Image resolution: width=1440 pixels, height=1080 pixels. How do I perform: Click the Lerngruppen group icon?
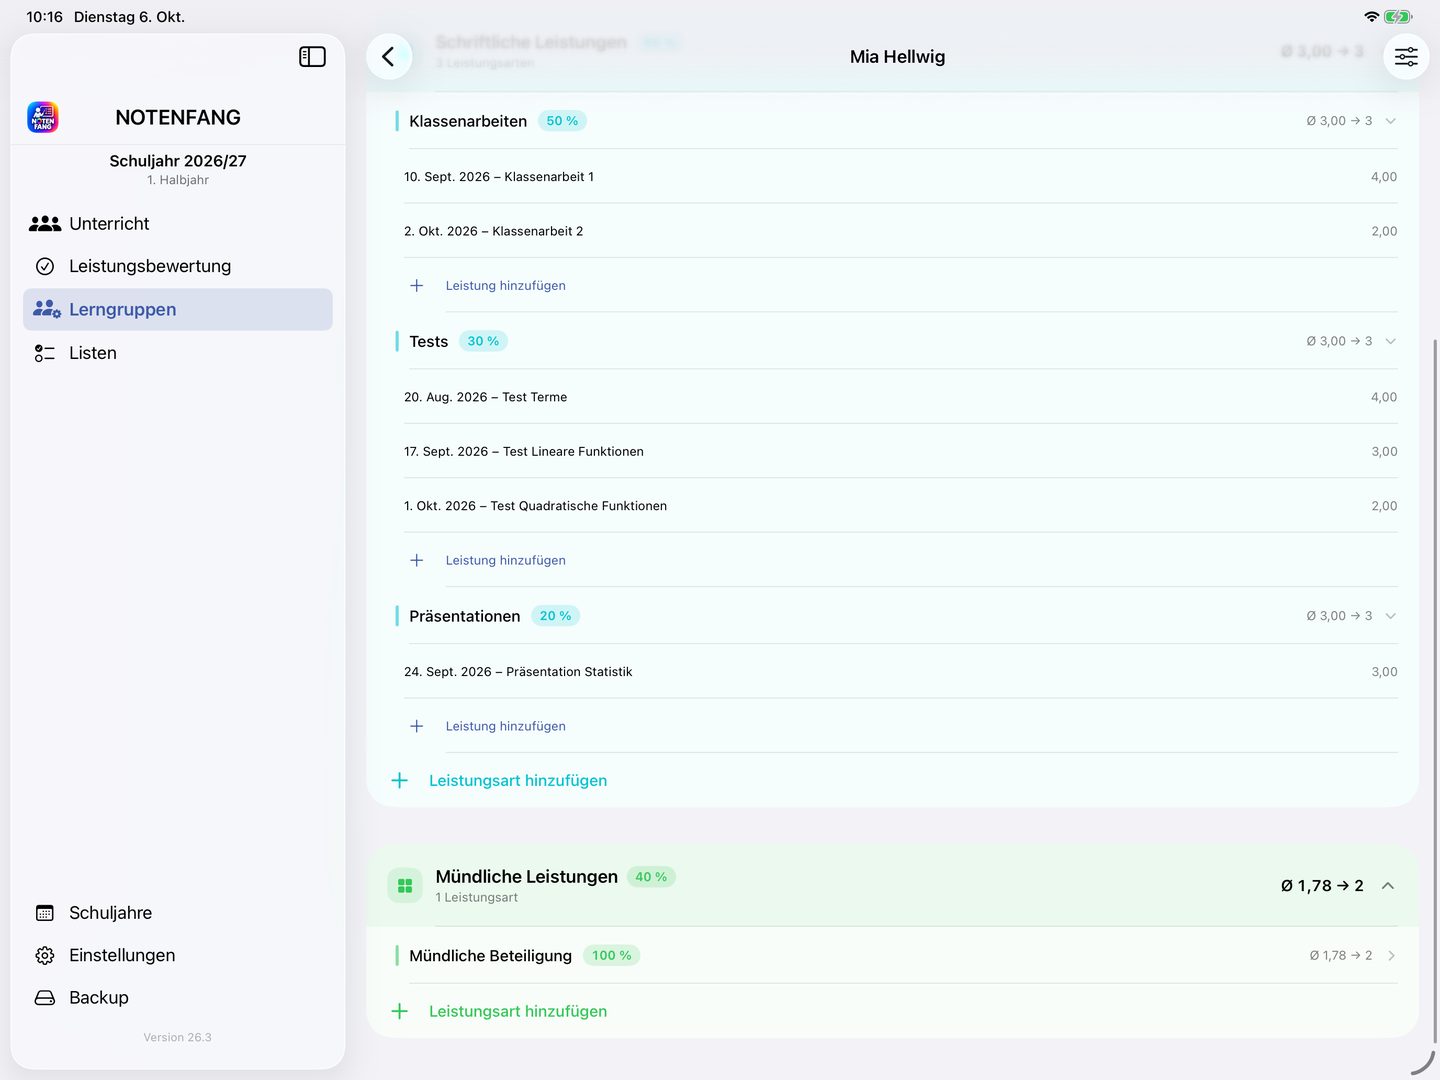click(x=46, y=309)
